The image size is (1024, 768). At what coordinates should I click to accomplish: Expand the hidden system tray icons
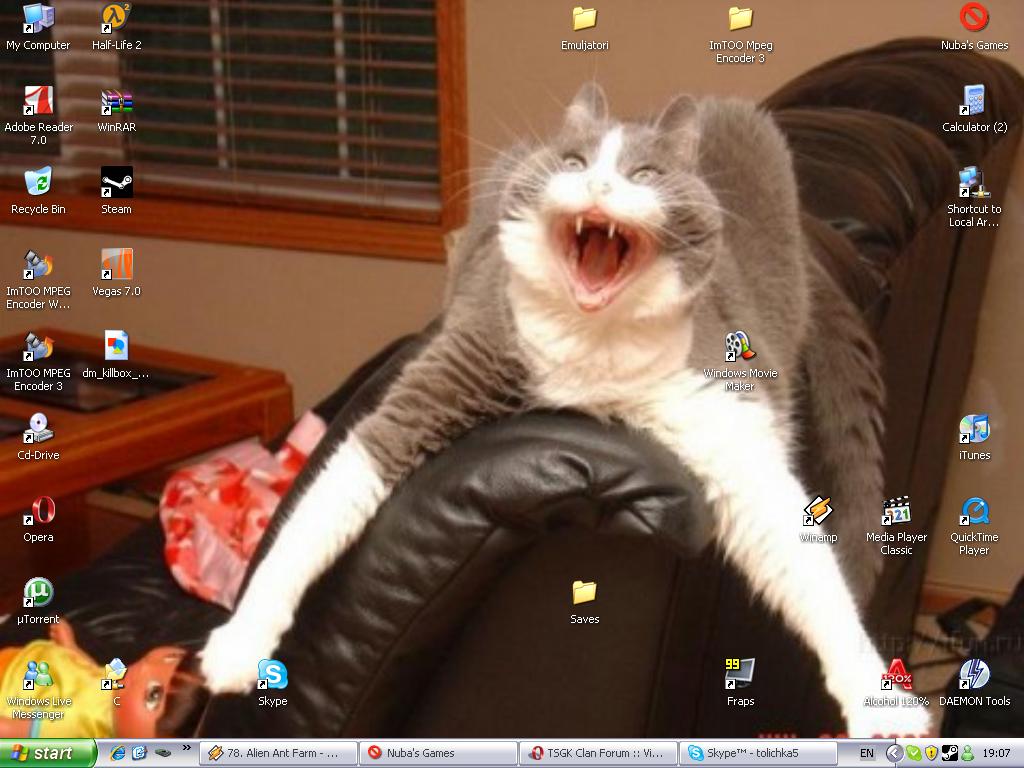pos(892,753)
